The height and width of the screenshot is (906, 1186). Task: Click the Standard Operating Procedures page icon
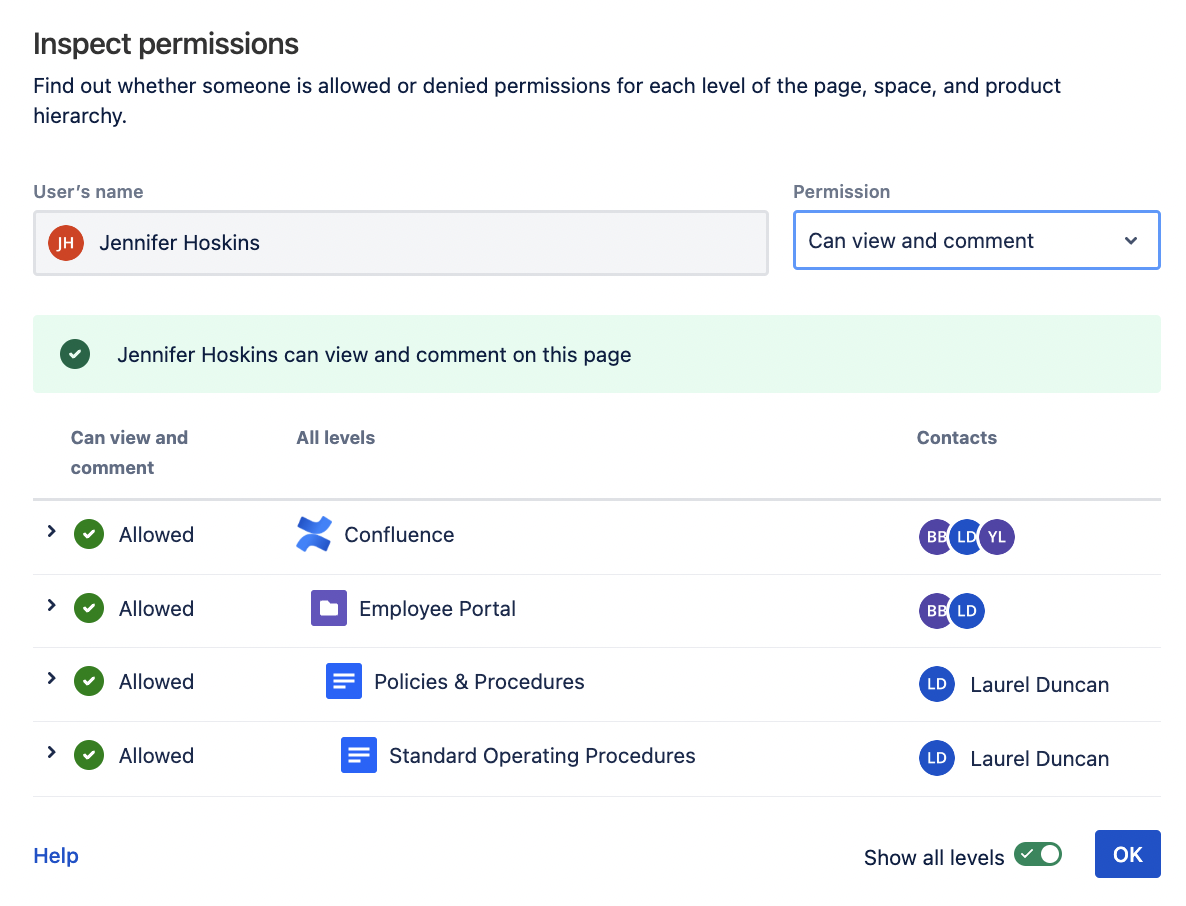[359, 755]
